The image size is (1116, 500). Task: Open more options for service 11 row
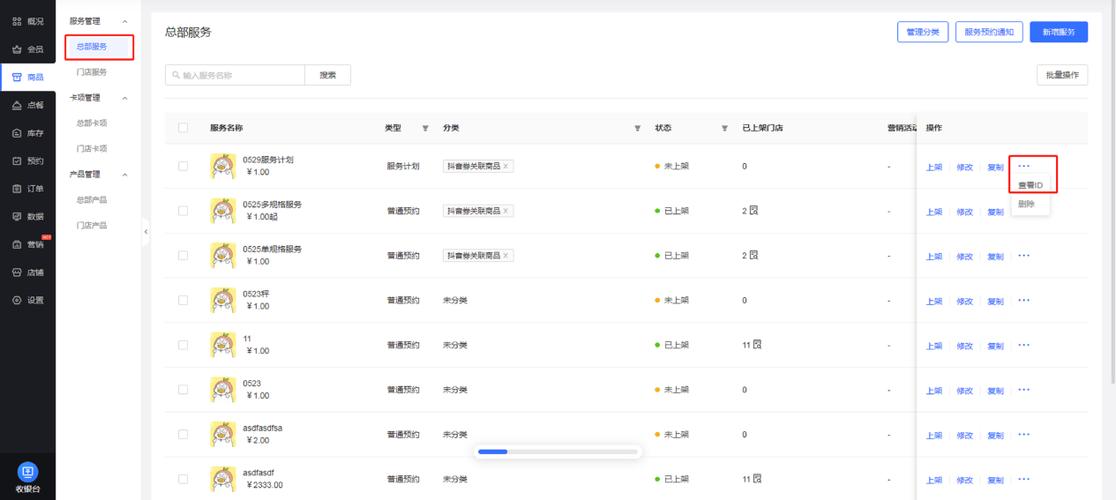click(1023, 345)
